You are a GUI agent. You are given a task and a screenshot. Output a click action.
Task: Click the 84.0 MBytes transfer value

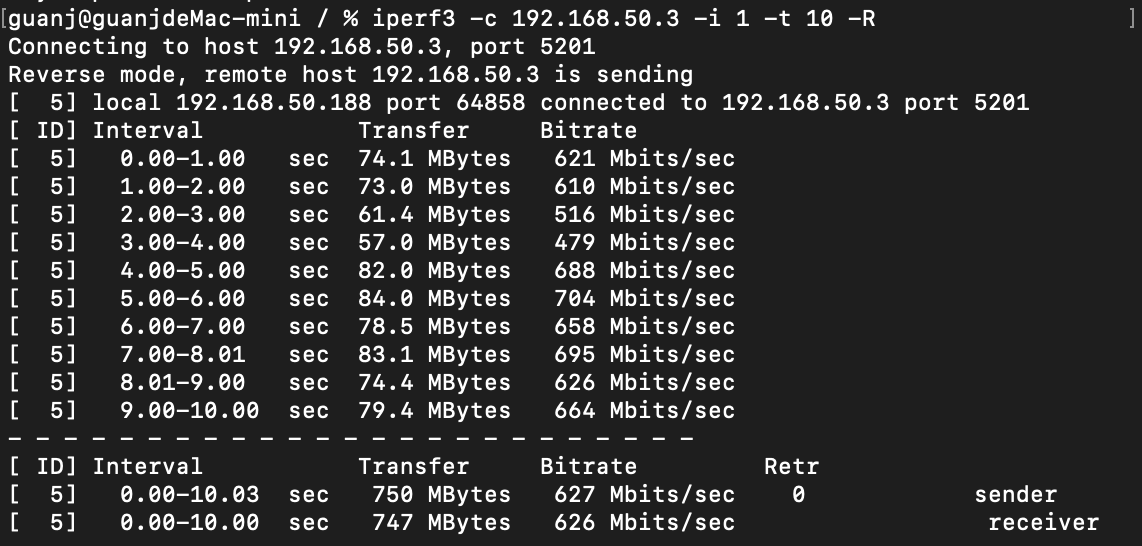434,298
